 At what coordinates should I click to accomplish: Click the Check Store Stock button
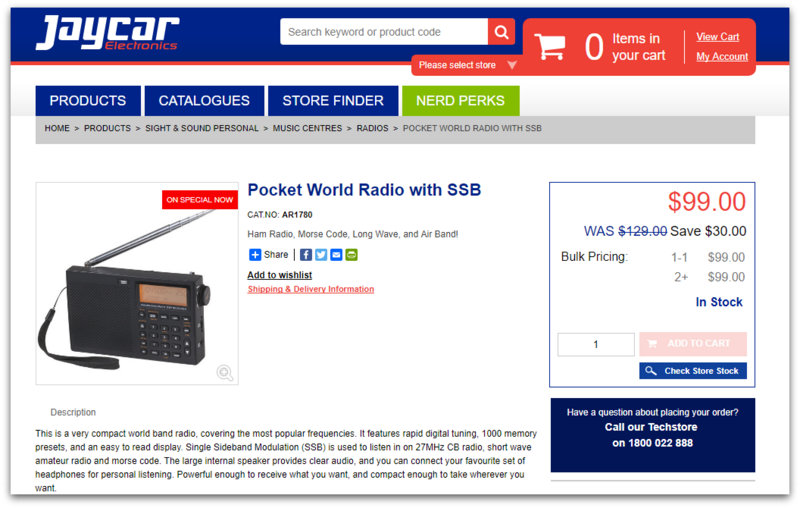693,371
